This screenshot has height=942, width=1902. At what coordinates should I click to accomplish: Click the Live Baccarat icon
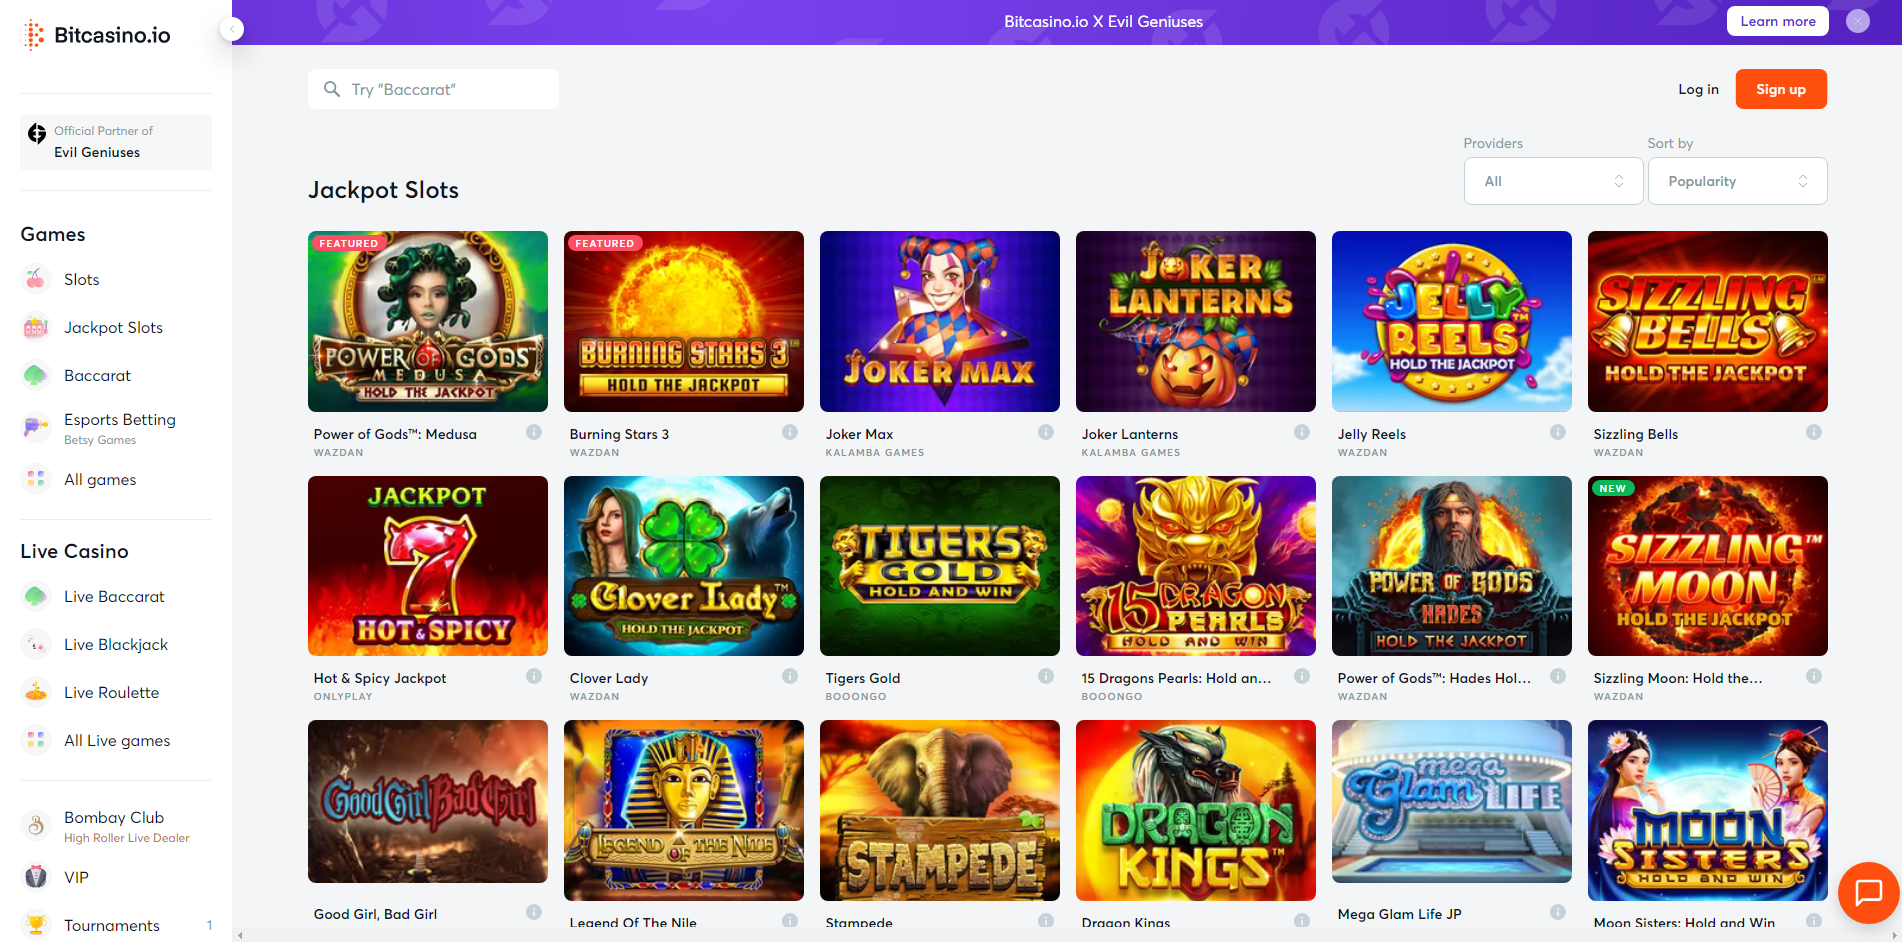tap(35, 596)
